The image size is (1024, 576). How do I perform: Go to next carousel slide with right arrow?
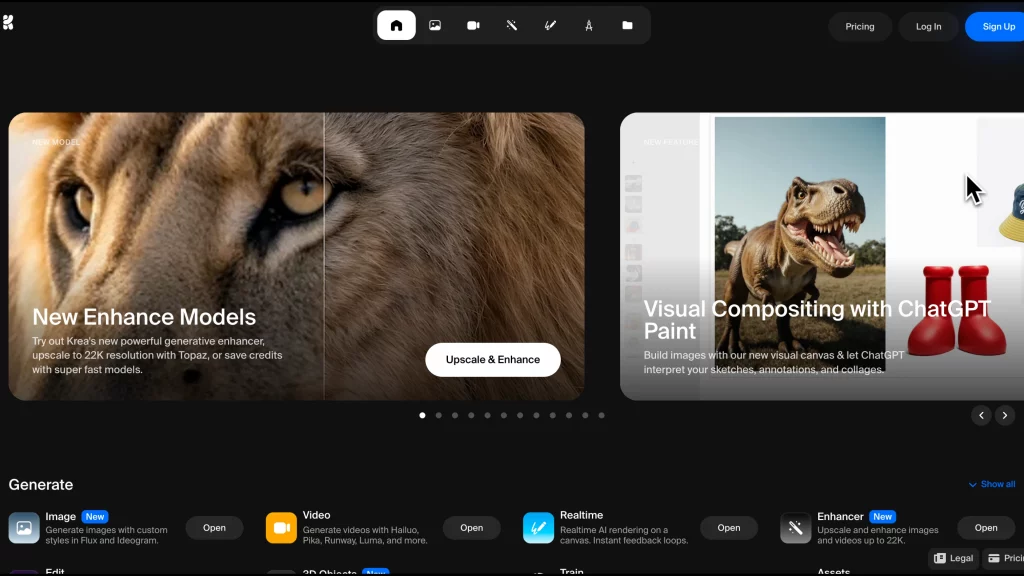tap(1005, 415)
